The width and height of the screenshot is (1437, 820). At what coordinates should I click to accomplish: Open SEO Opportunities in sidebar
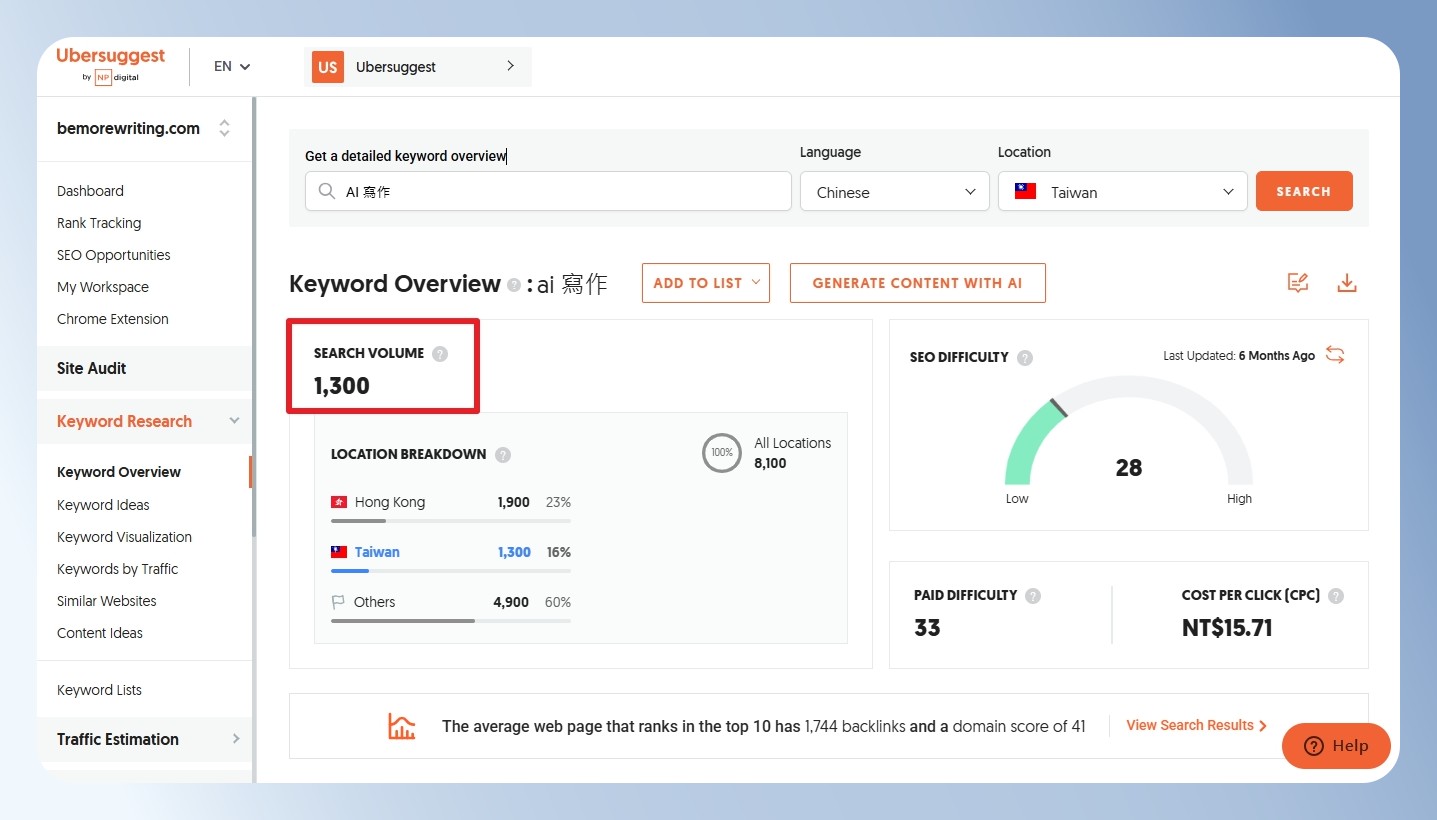[x=114, y=255]
